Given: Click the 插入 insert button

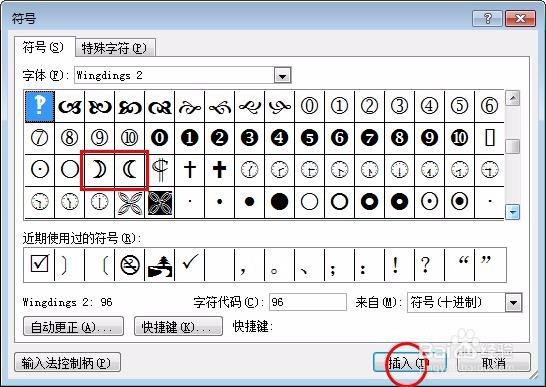Looking at the screenshot, I should [410, 363].
